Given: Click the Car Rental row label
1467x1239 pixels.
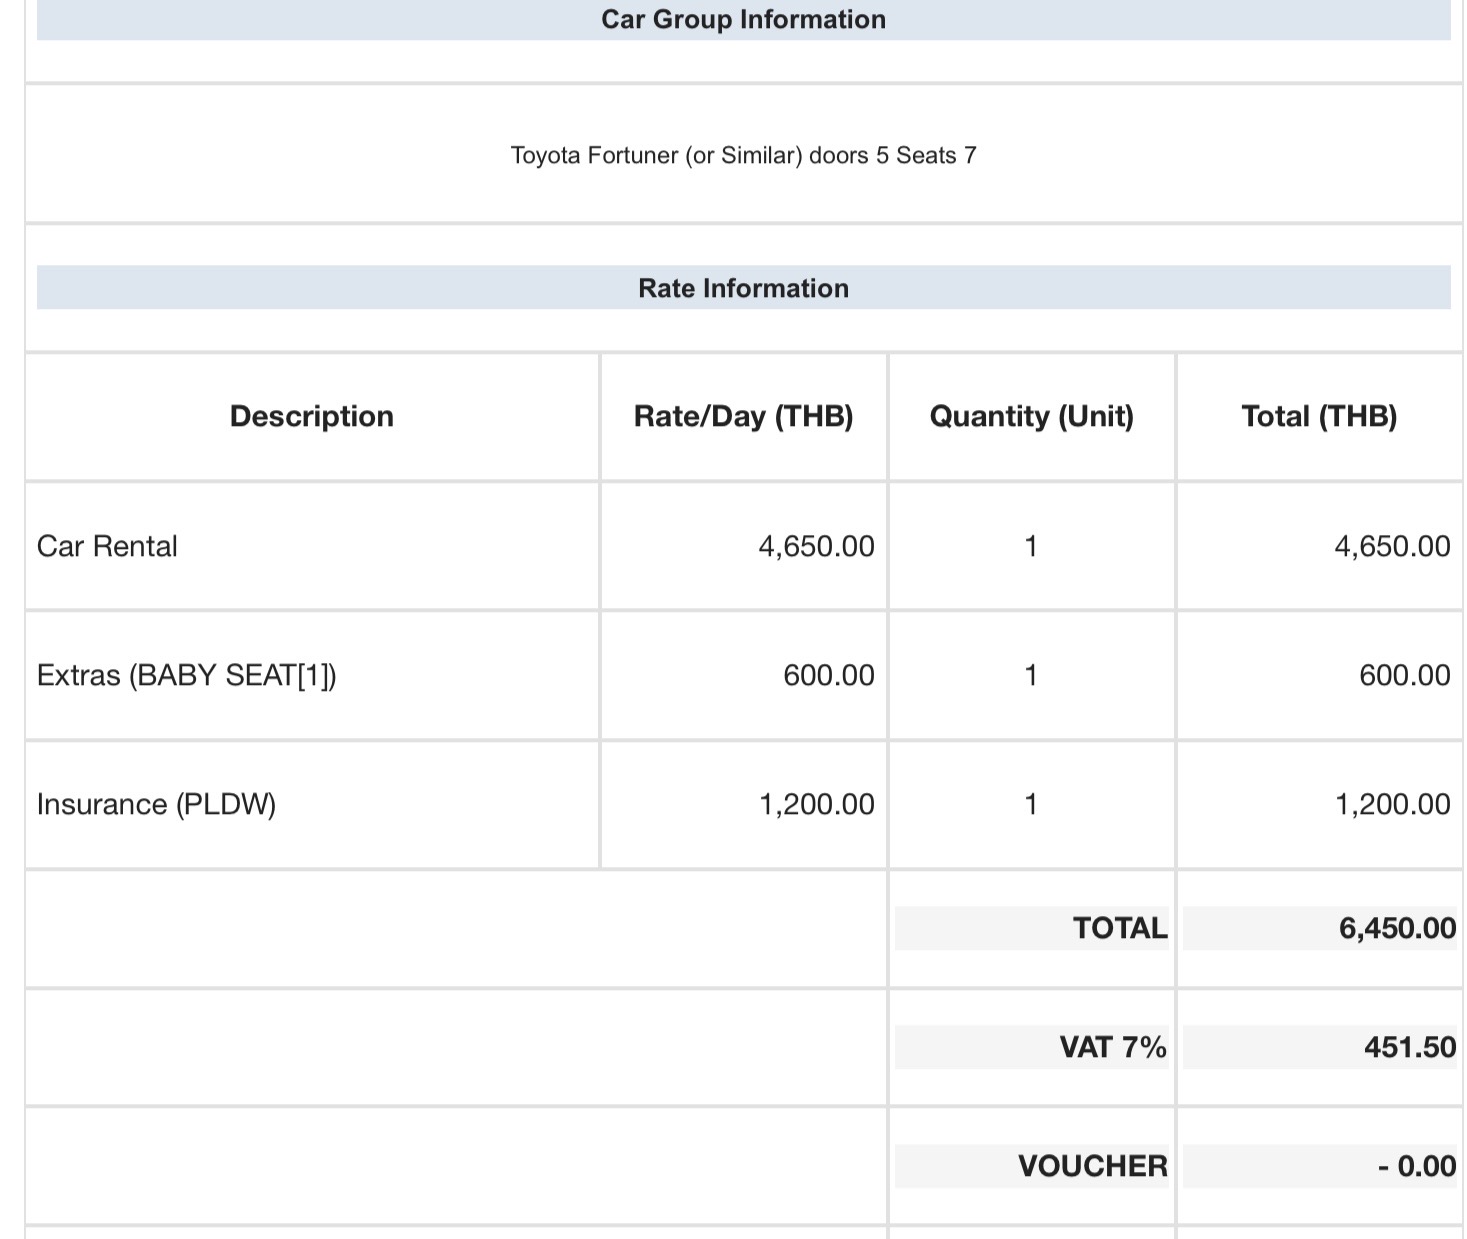Looking at the screenshot, I should tap(107, 546).
